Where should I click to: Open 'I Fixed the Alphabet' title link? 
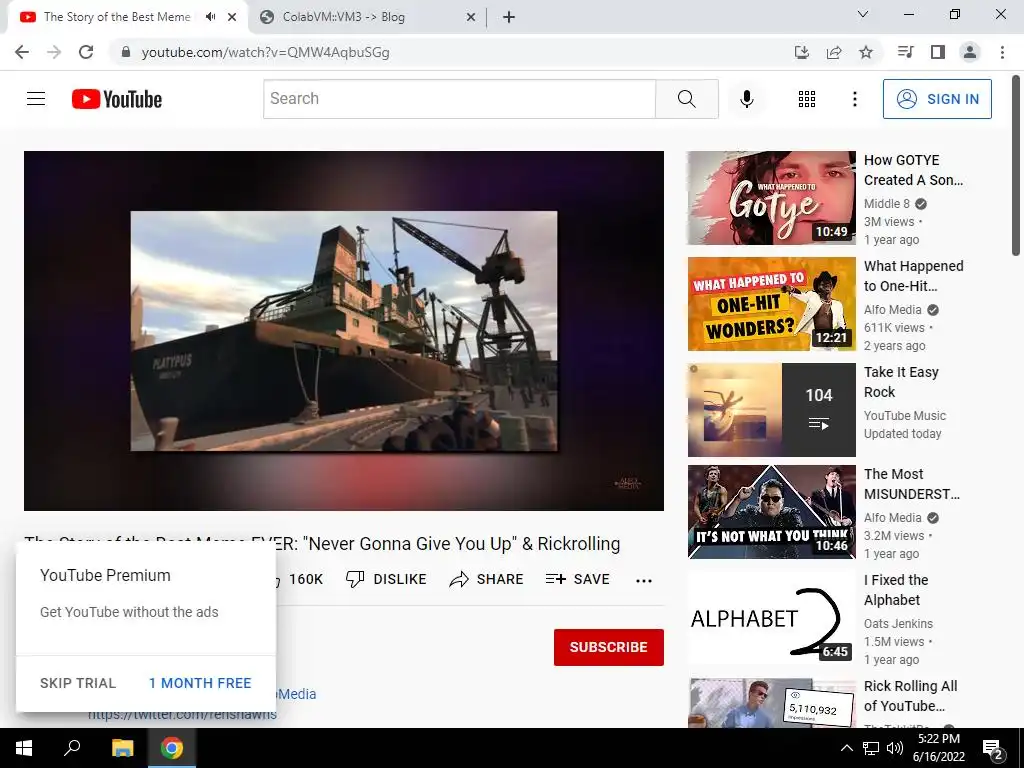pyautogui.click(x=896, y=590)
